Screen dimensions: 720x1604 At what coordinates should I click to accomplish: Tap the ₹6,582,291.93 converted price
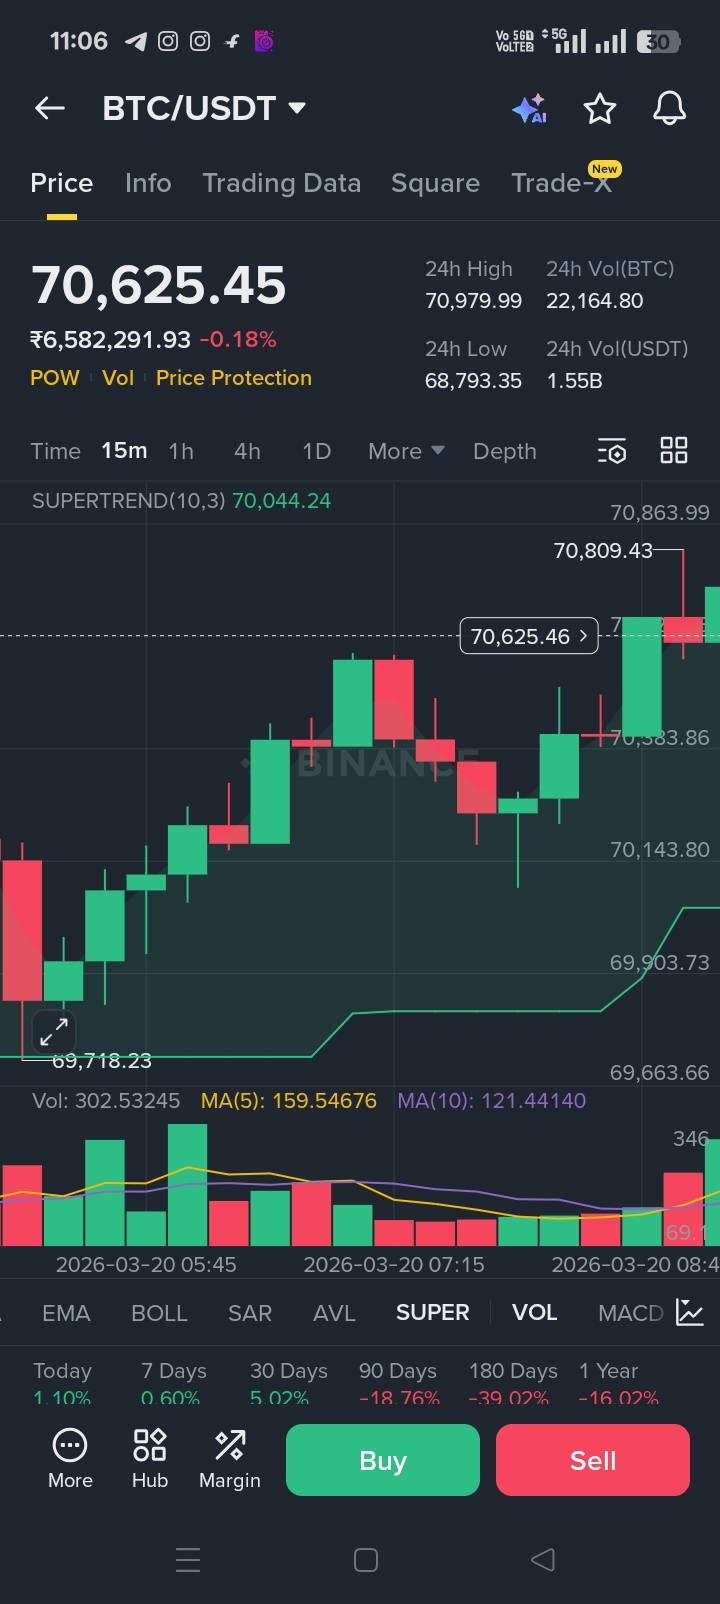[110, 340]
